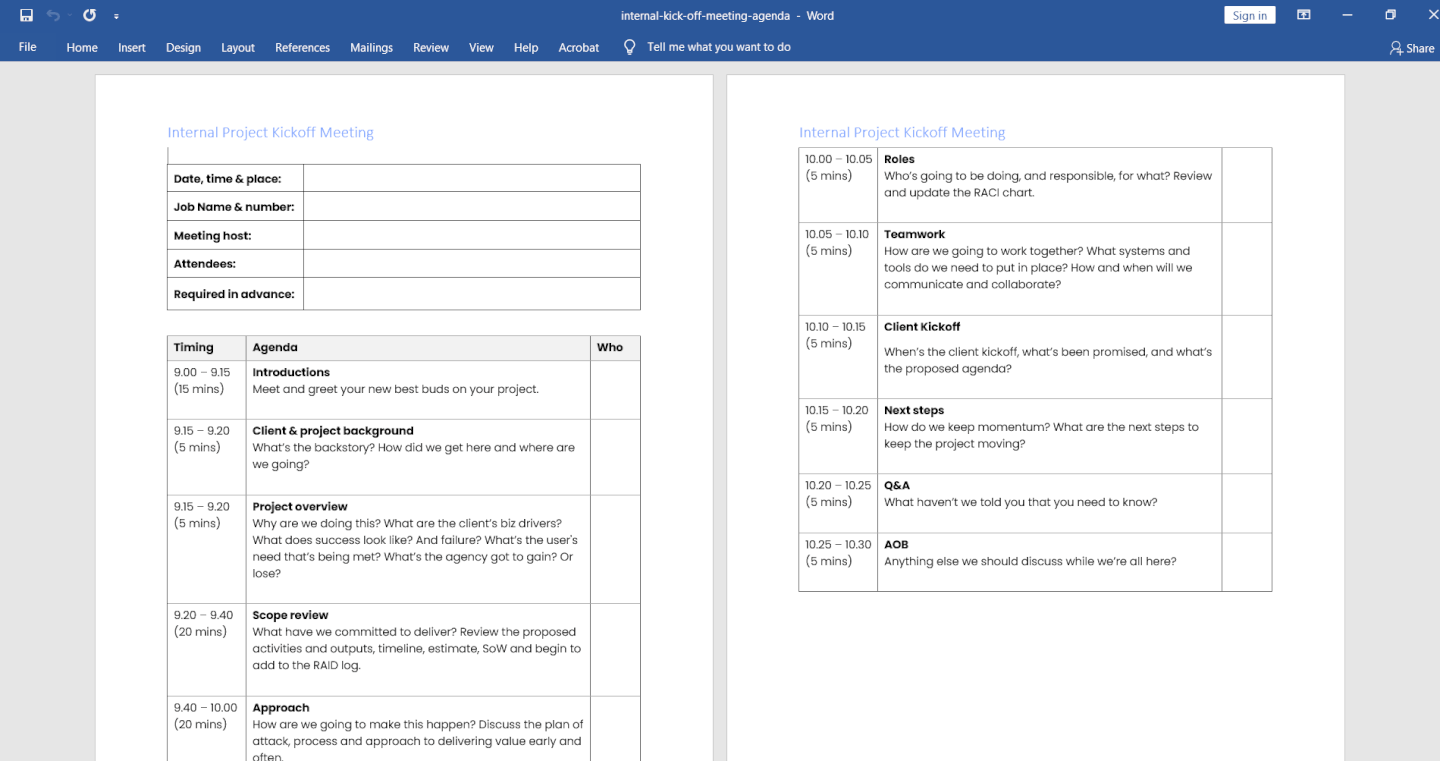Click the Teamwork agenda title

(914, 234)
